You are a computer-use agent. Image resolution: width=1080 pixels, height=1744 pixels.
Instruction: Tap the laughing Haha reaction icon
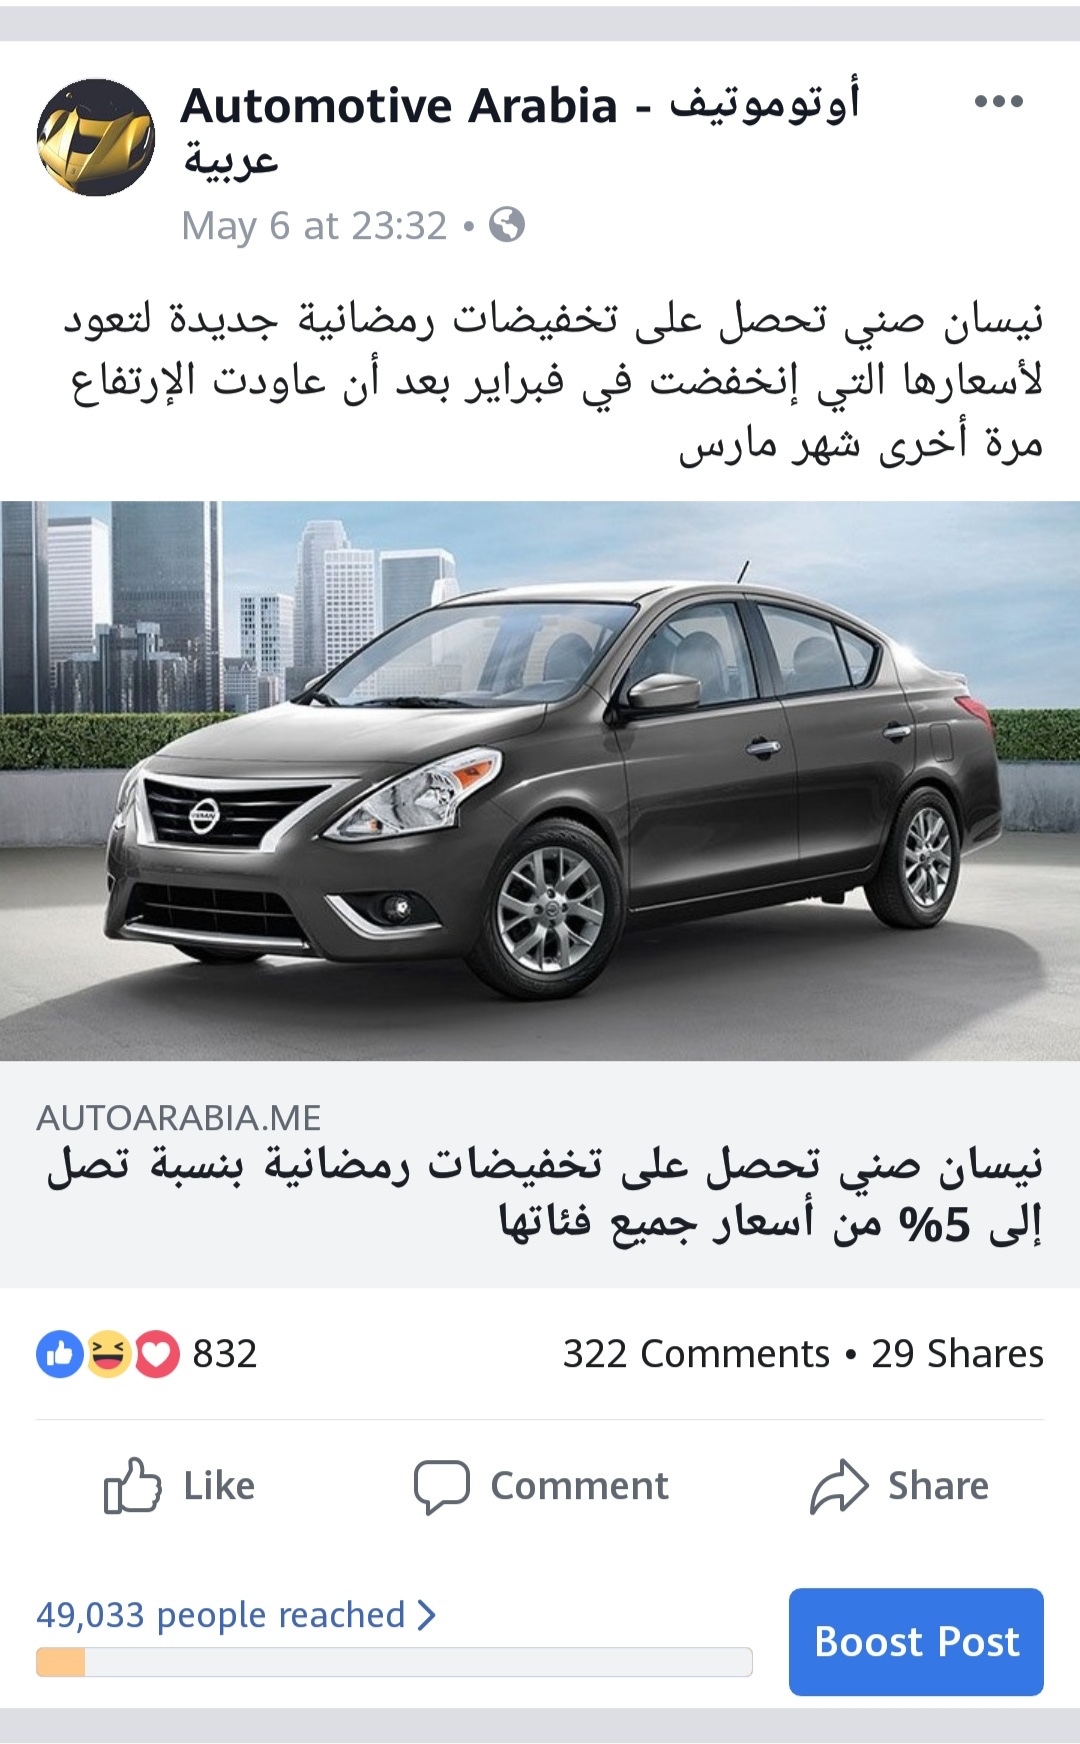pyautogui.click(x=108, y=1354)
